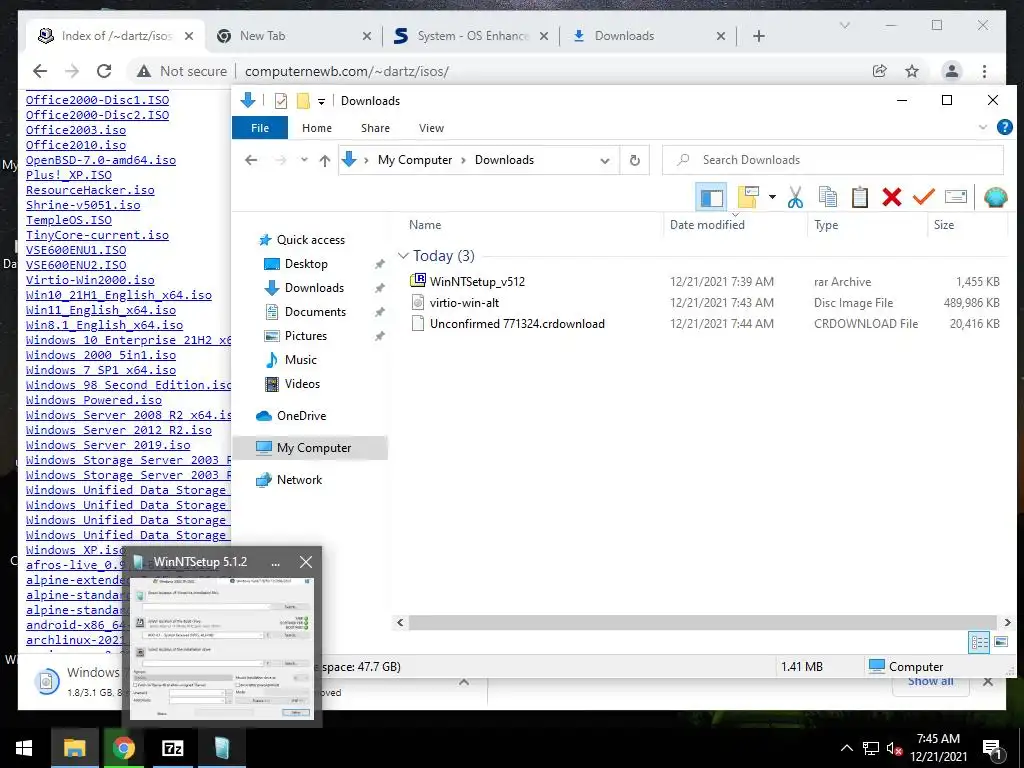
Task: Open the View ribbon tab
Action: 431,128
